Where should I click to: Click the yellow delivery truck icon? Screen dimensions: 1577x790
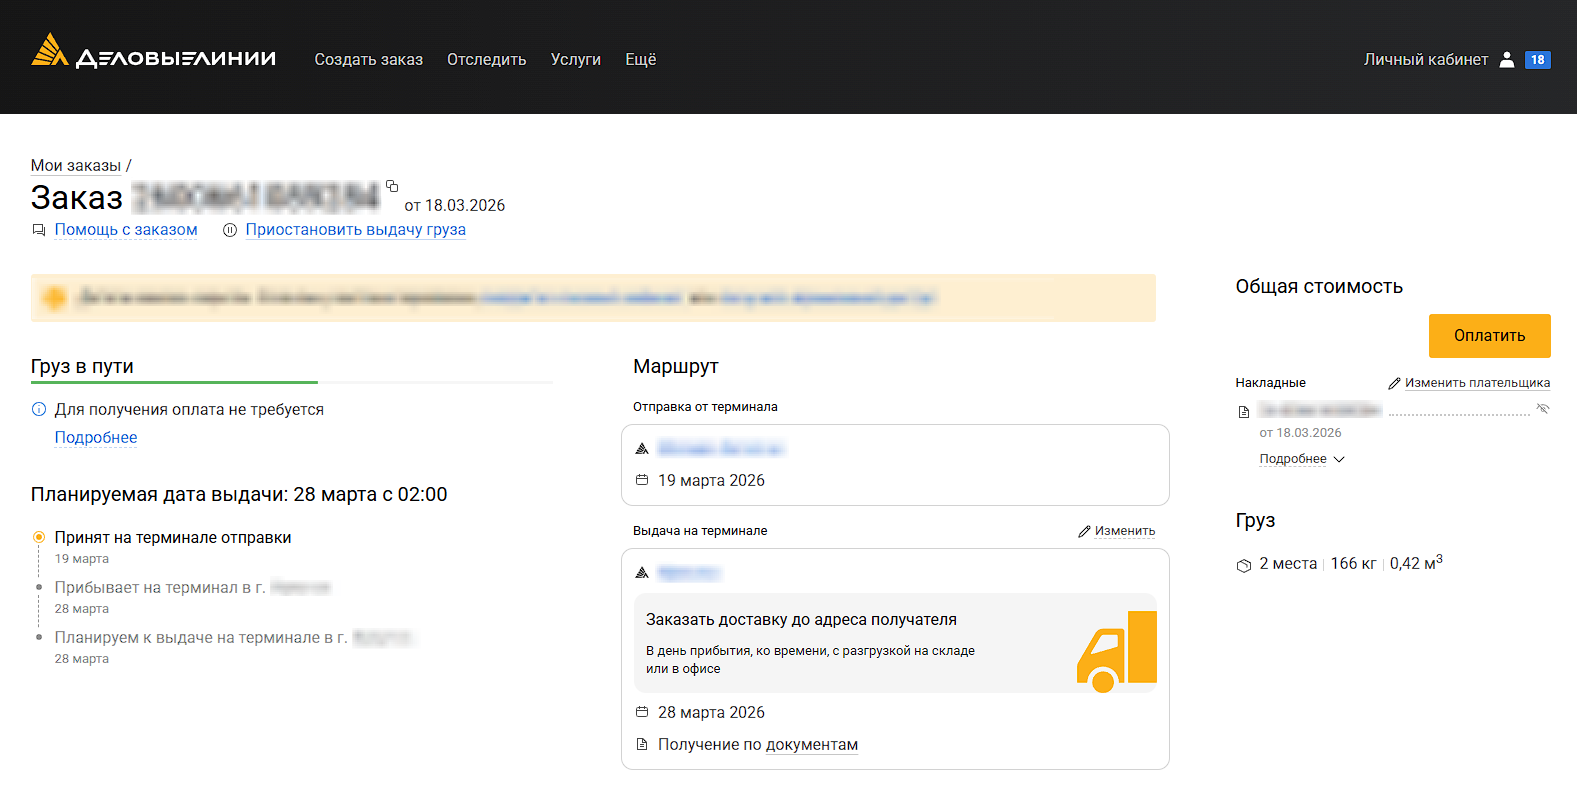pos(1116,651)
